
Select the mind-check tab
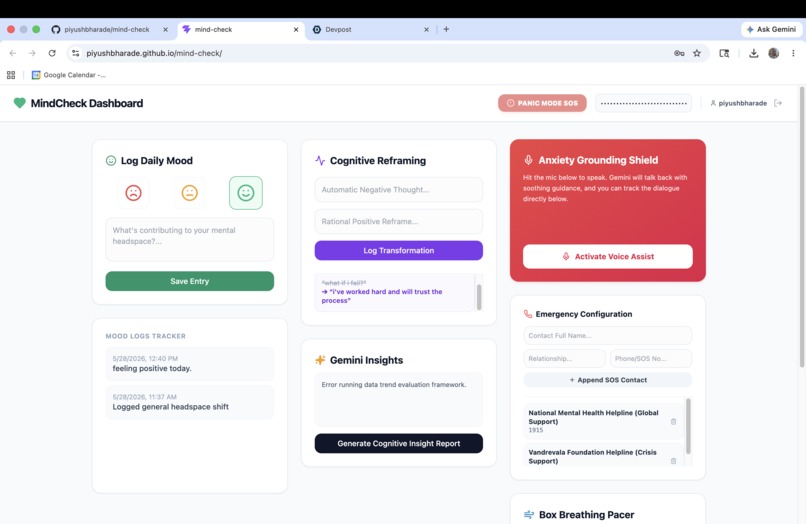tap(241, 29)
